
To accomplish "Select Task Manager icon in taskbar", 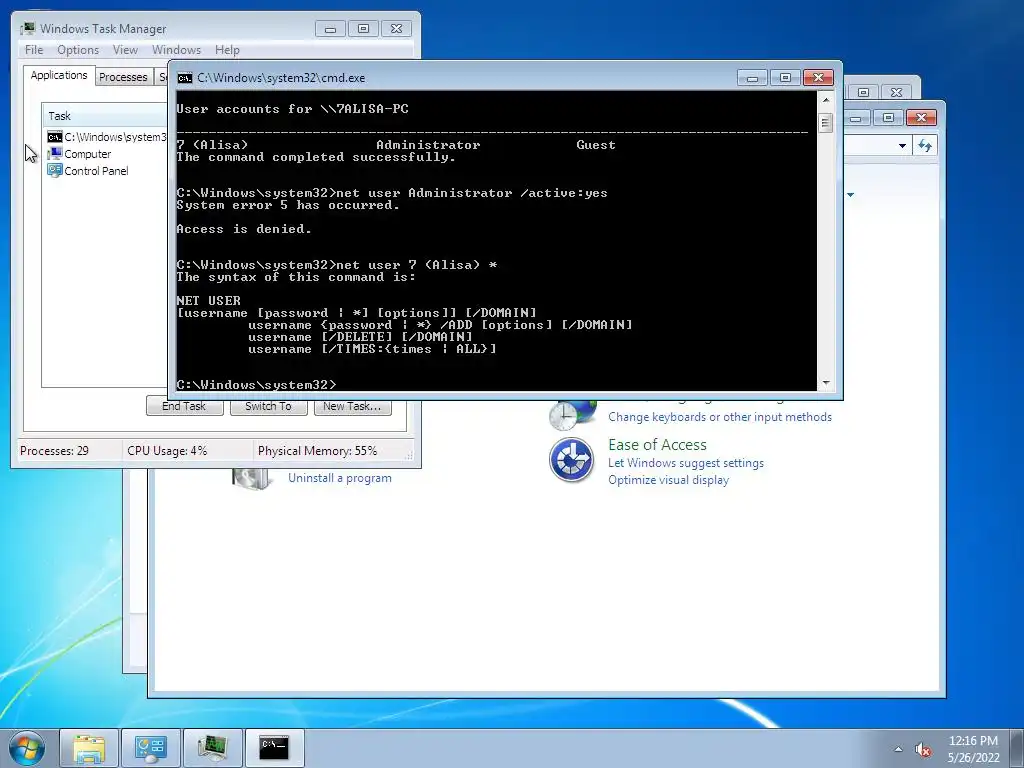I will pos(212,748).
